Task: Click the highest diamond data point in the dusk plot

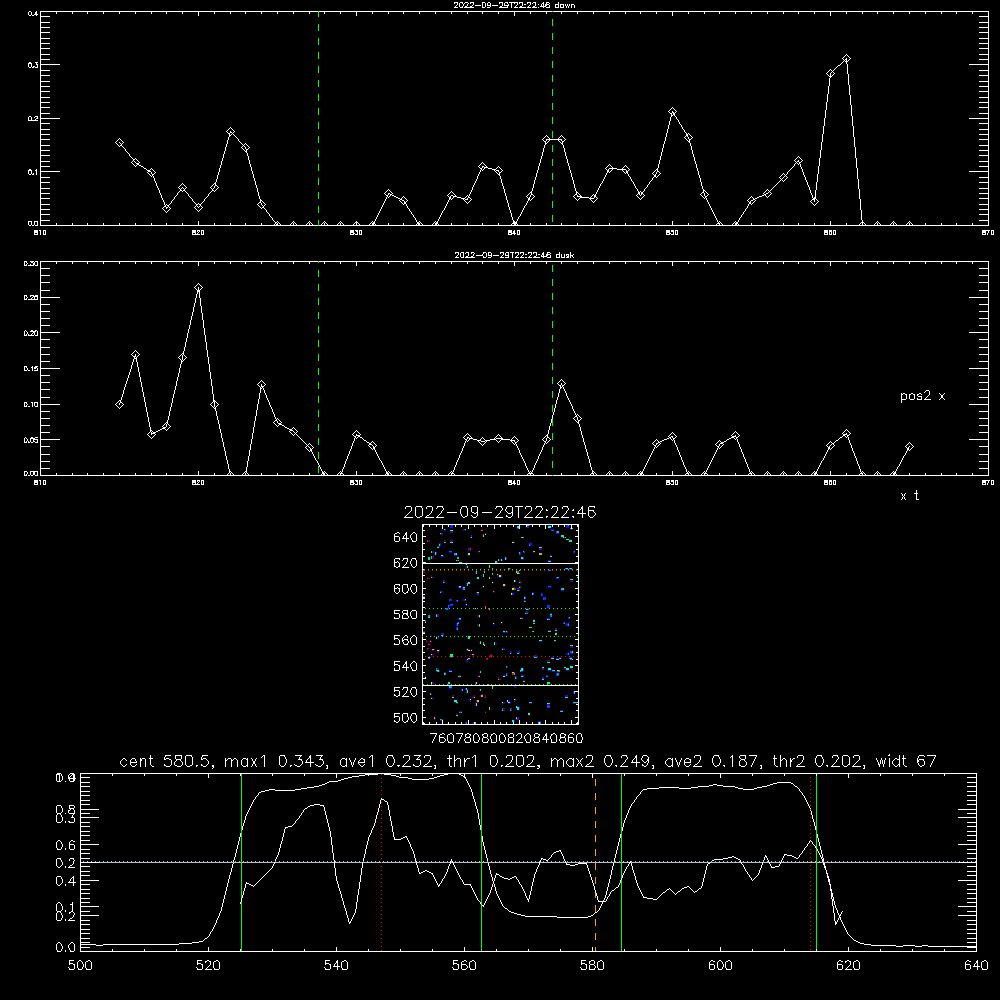Action: (x=198, y=288)
